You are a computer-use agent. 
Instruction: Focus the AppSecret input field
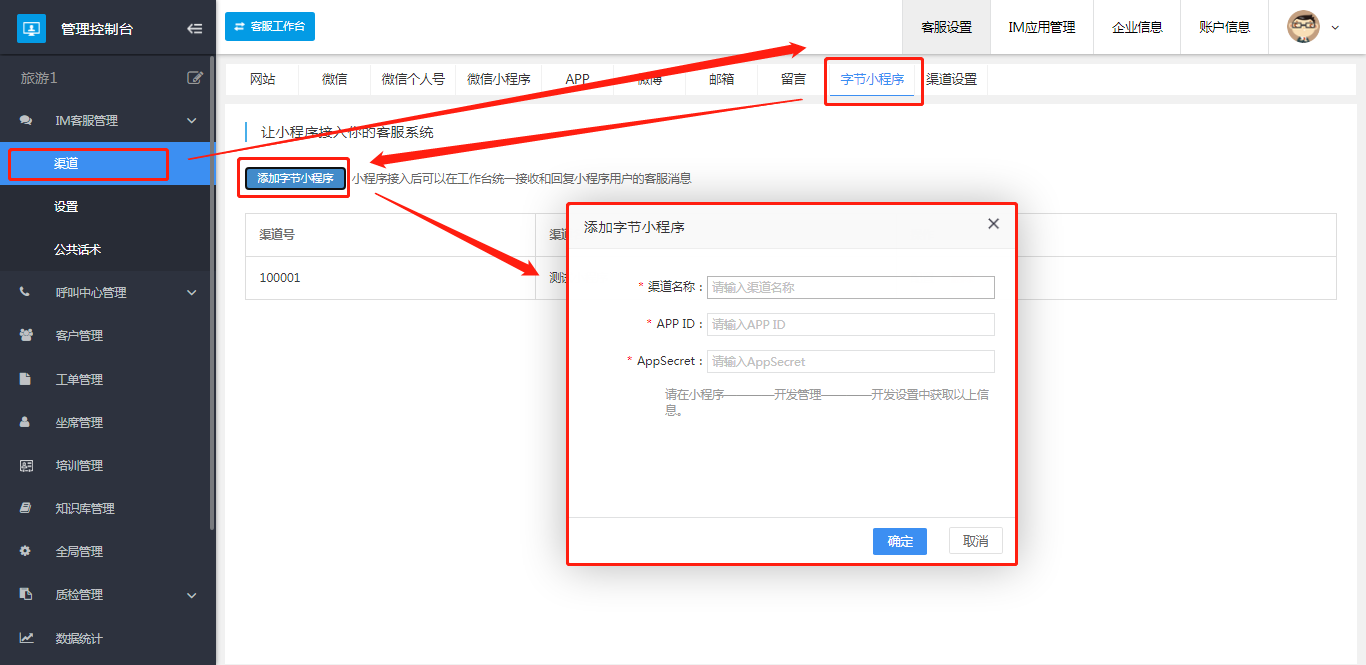click(x=851, y=361)
